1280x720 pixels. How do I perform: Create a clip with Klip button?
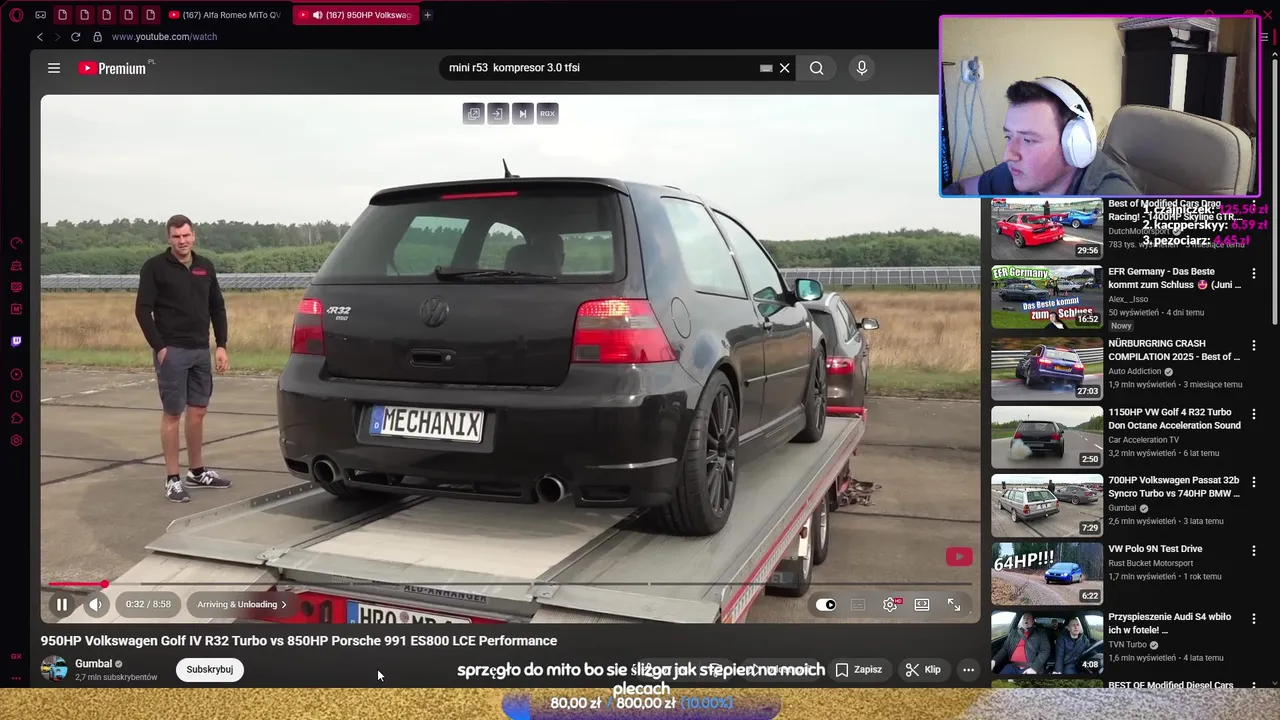pyautogui.click(x=923, y=669)
